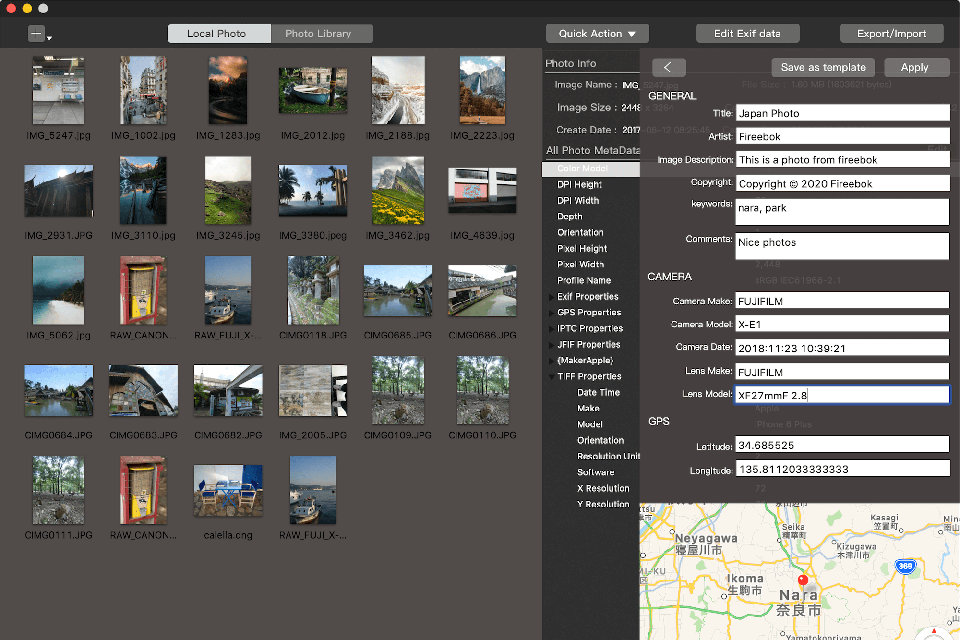Click the Image Description input field
The height and width of the screenshot is (640, 960).
(842, 159)
